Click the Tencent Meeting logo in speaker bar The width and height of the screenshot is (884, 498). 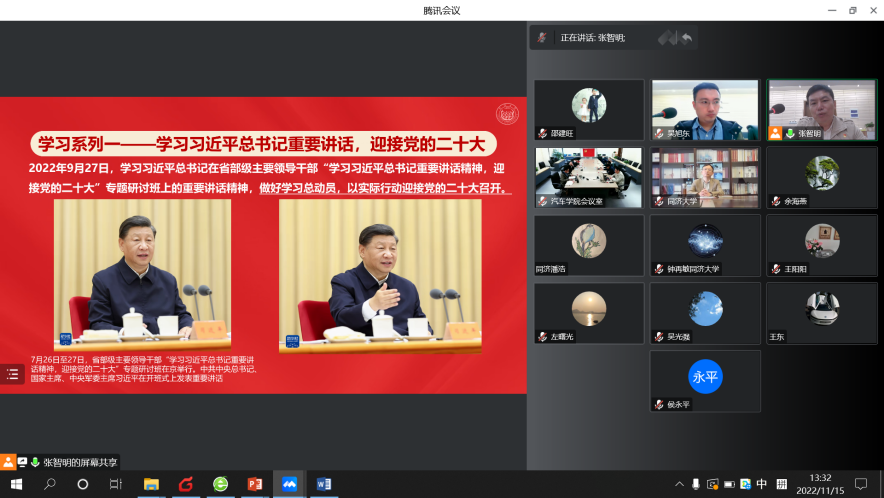pyautogui.click(x=667, y=38)
